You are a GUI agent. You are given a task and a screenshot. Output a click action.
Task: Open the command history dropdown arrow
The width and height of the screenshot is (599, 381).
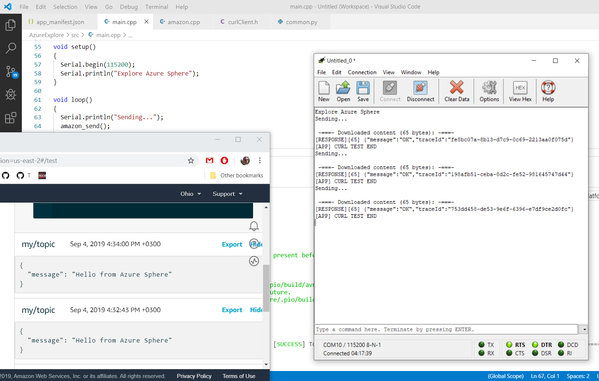(584, 329)
